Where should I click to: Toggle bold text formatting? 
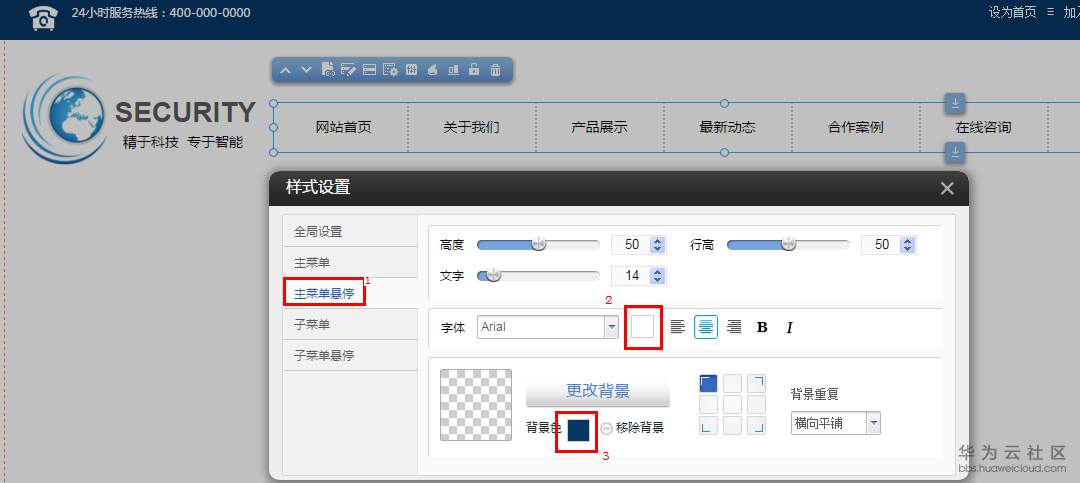[x=762, y=327]
